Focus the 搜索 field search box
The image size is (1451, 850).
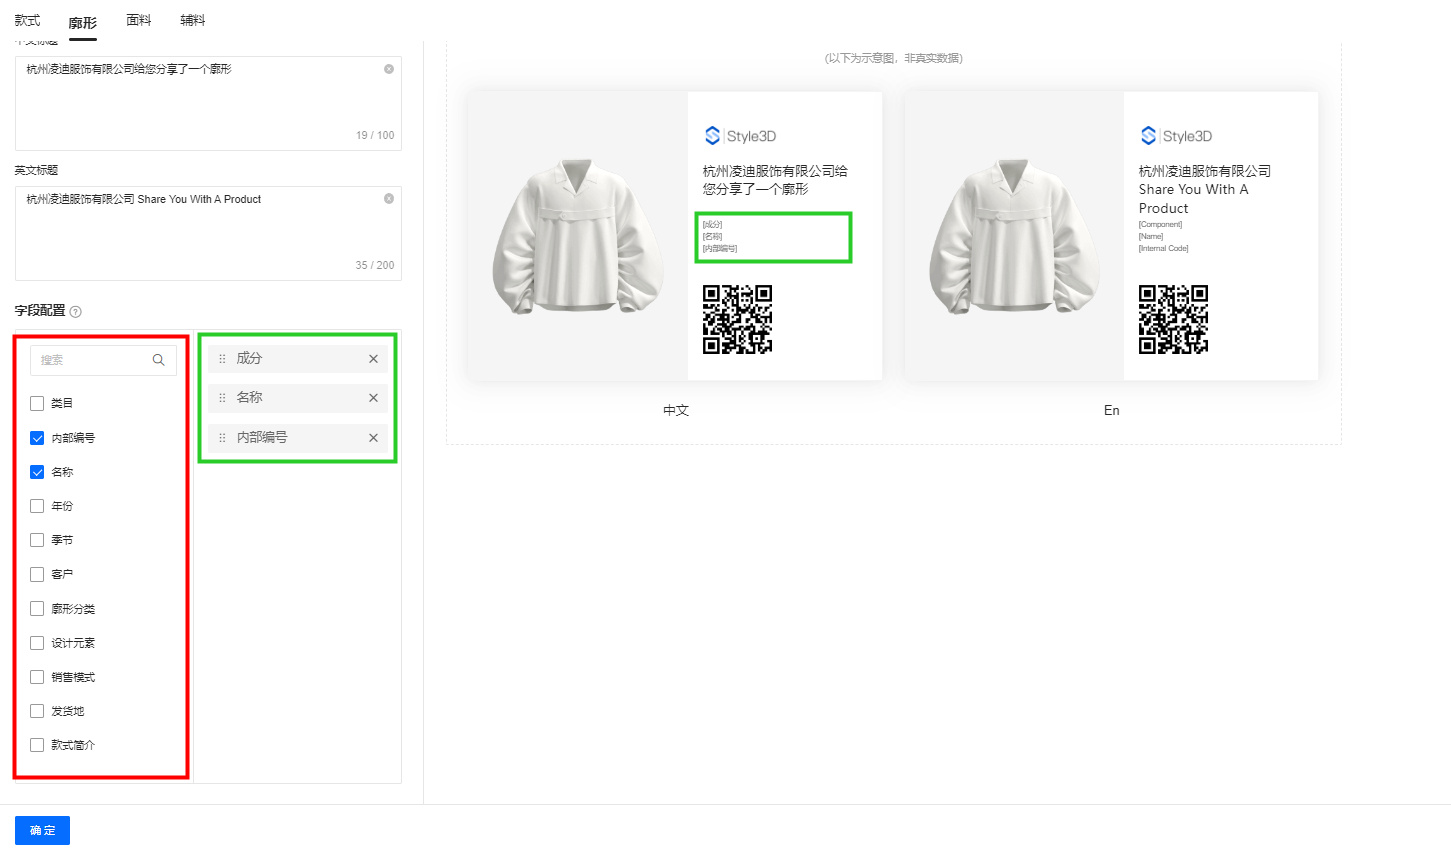(93, 360)
